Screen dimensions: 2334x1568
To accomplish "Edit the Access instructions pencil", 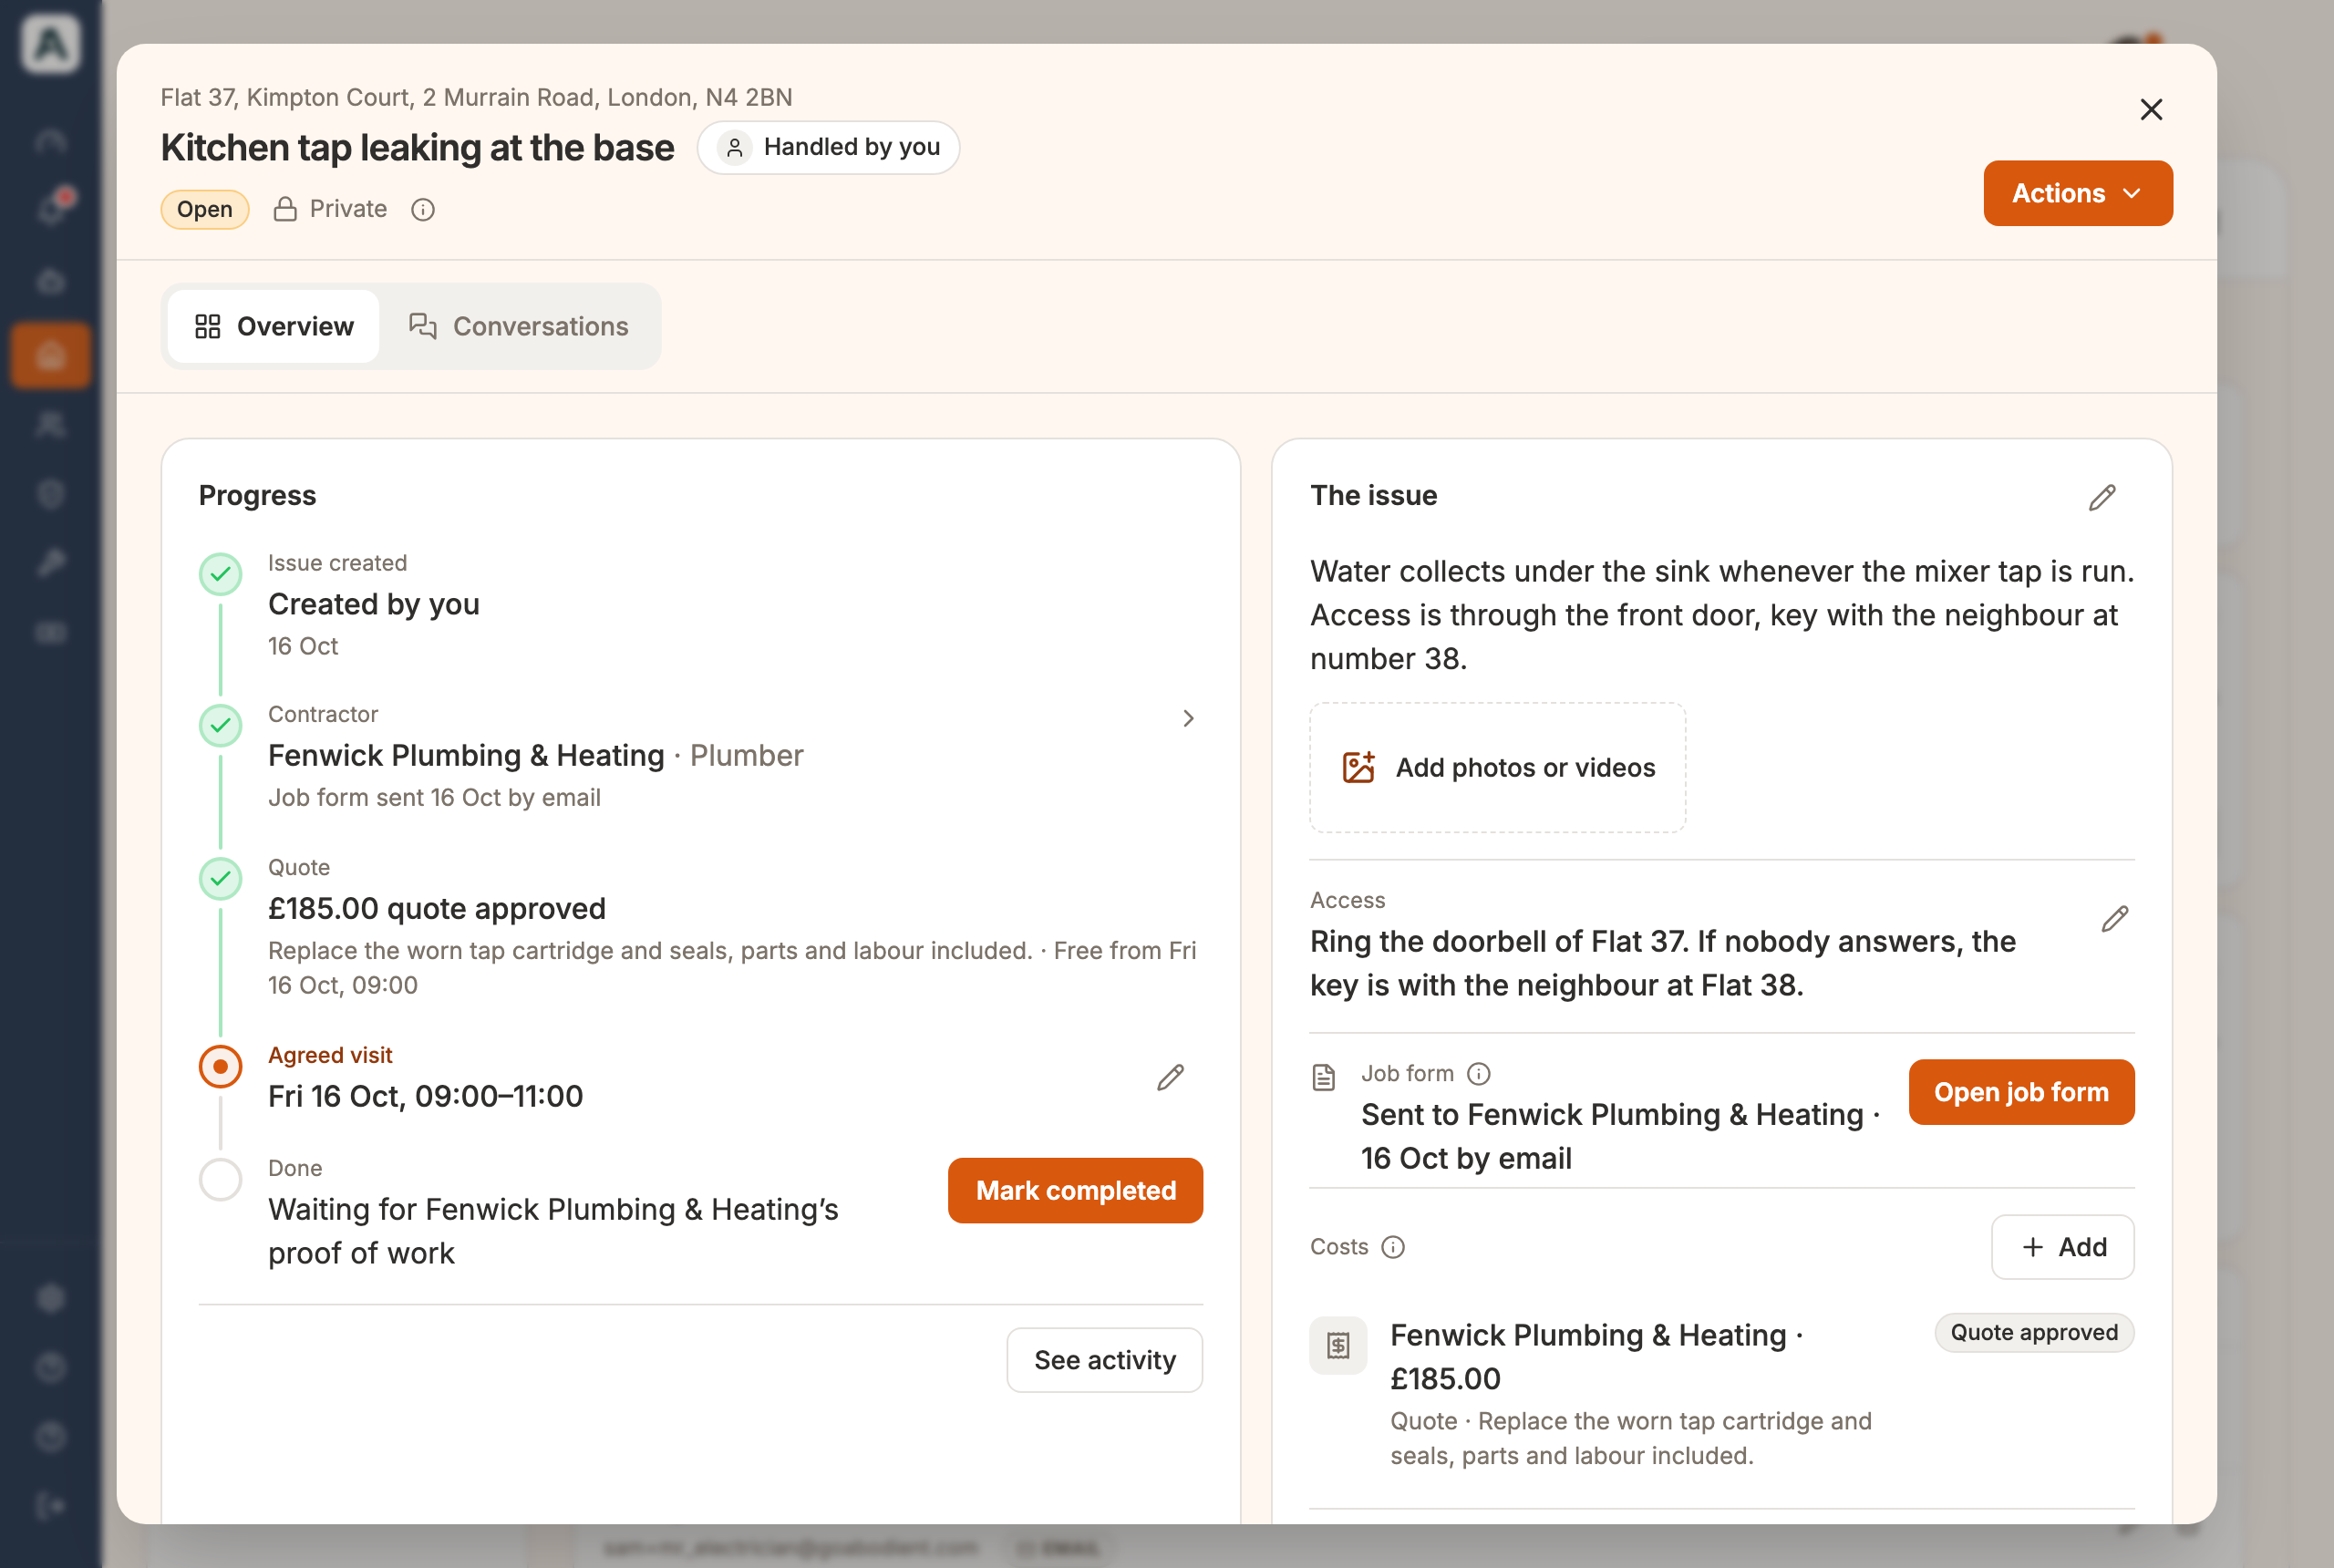I will [2114, 918].
